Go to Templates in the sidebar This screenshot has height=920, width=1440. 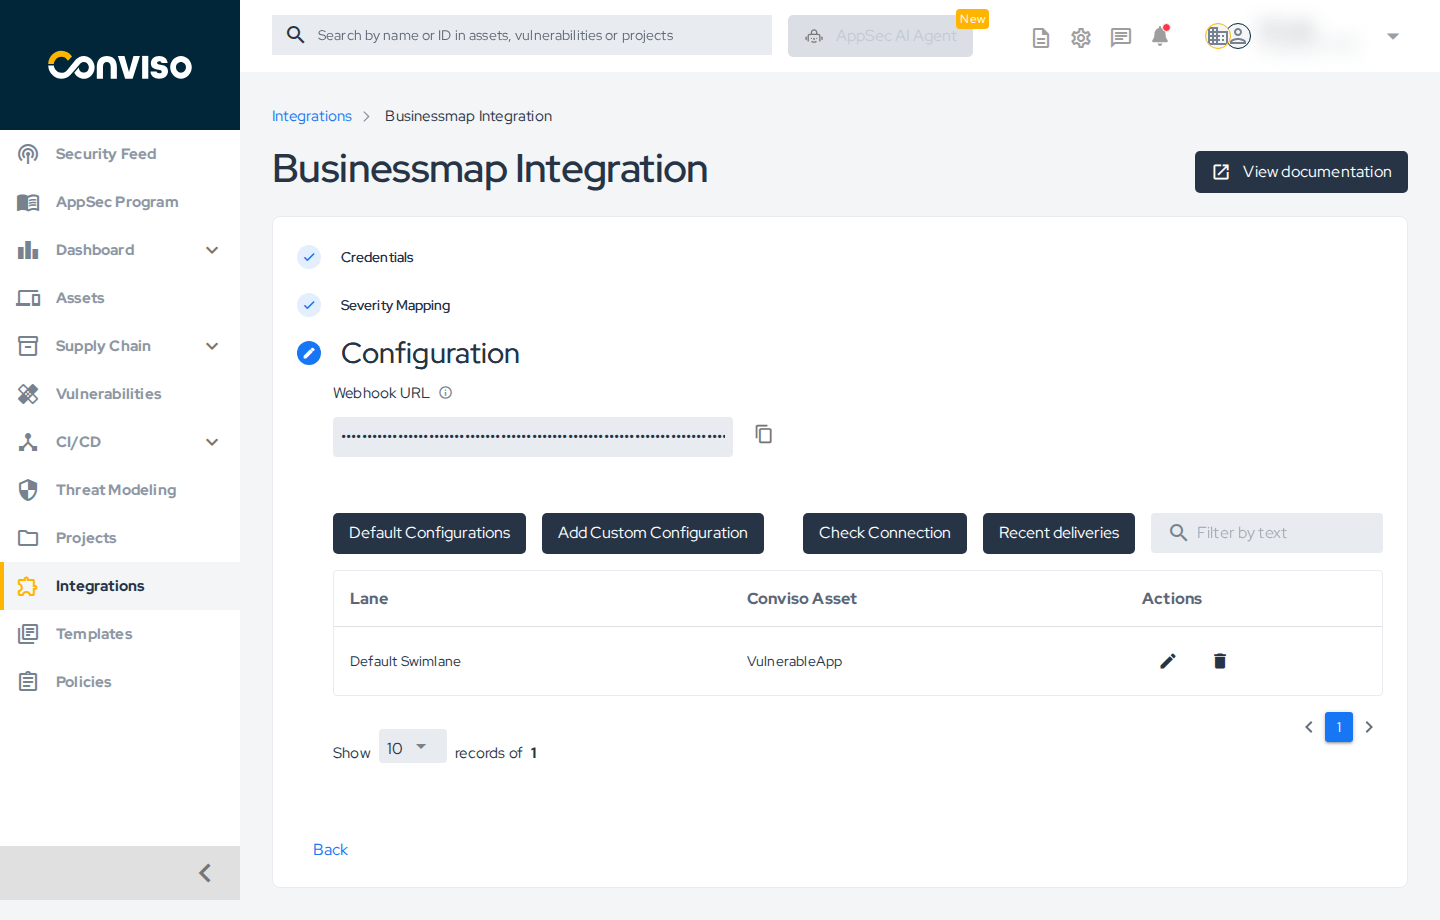tap(94, 633)
